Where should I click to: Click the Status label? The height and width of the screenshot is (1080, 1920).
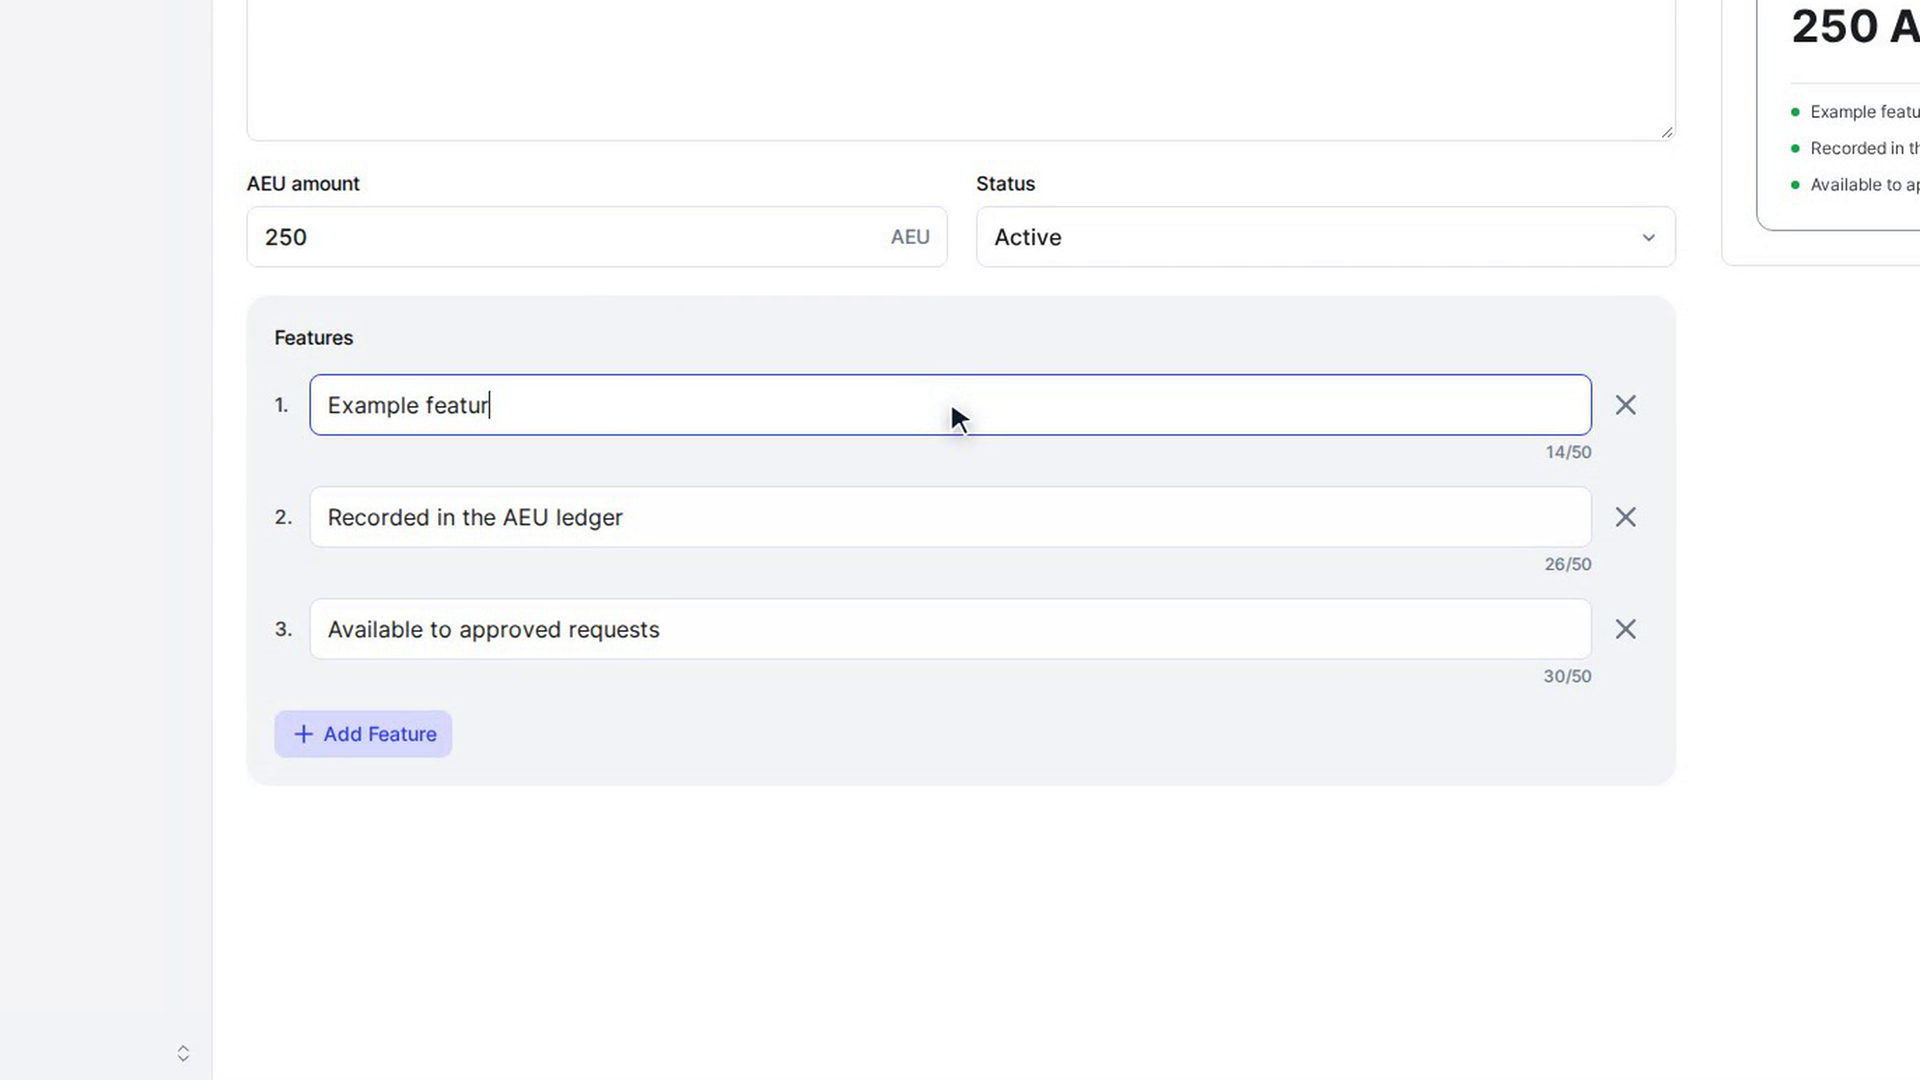[x=1005, y=184]
